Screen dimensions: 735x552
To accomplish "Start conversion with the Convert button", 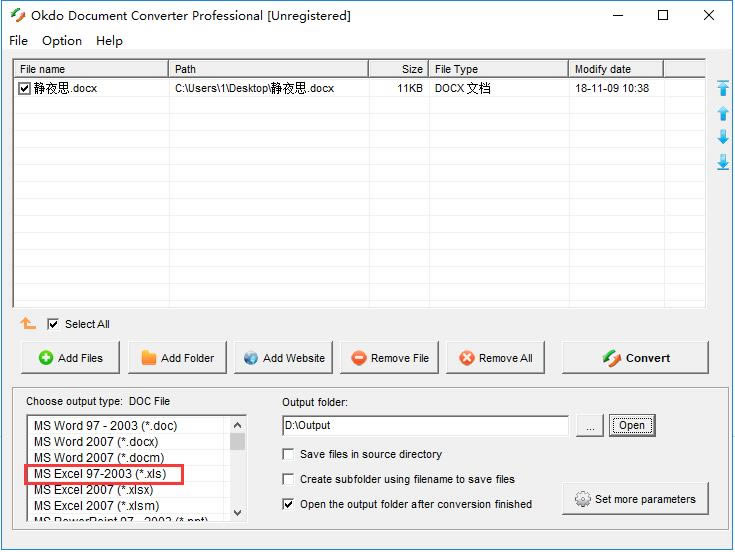I will [x=635, y=358].
